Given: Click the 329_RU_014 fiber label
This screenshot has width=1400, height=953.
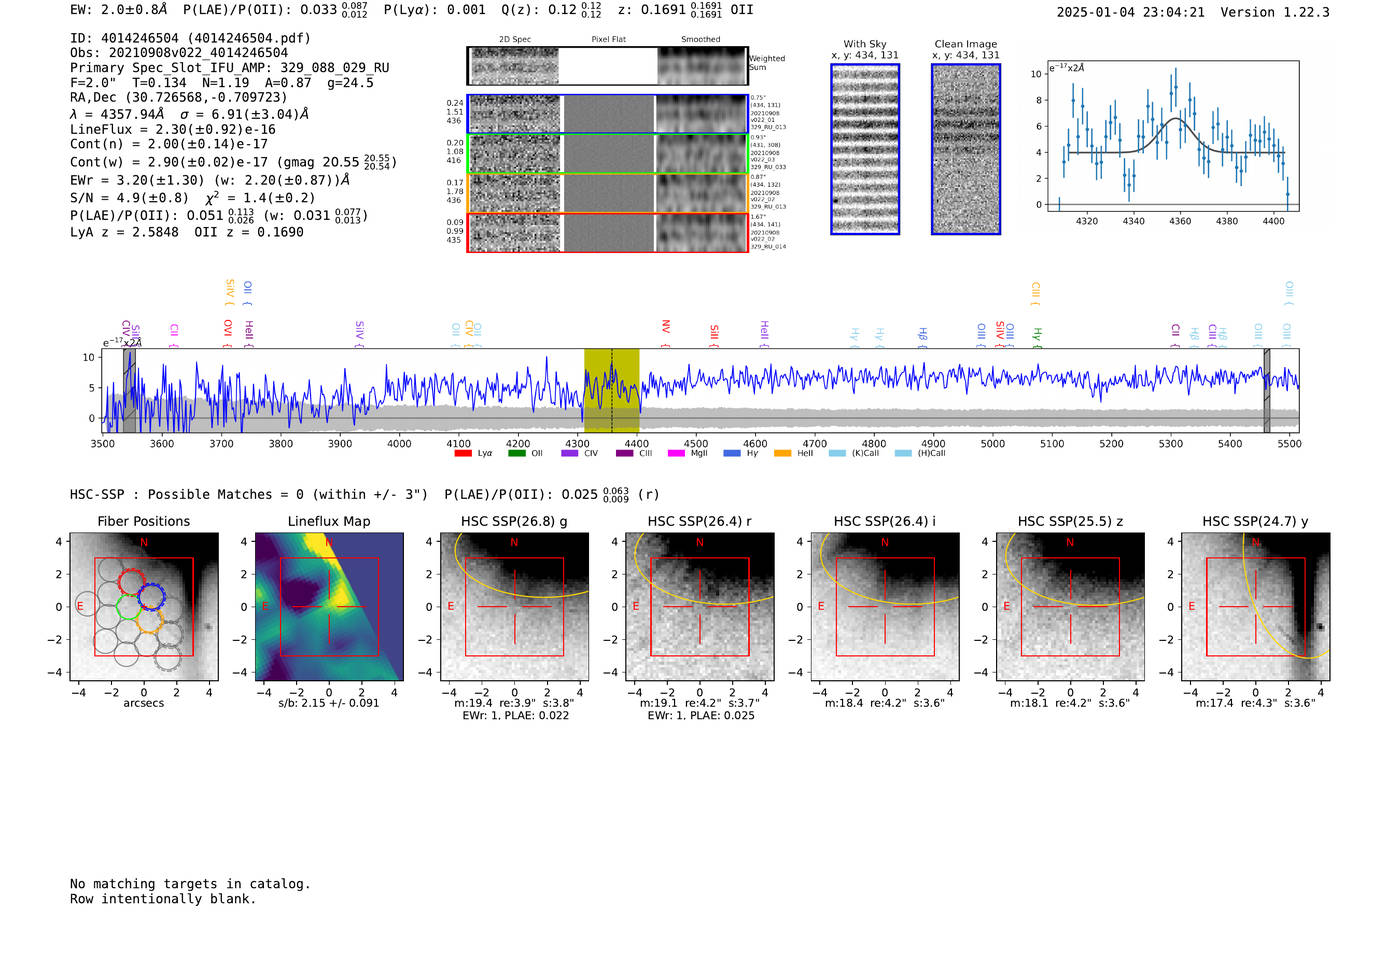Looking at the screenshot, I should (768, 246).
